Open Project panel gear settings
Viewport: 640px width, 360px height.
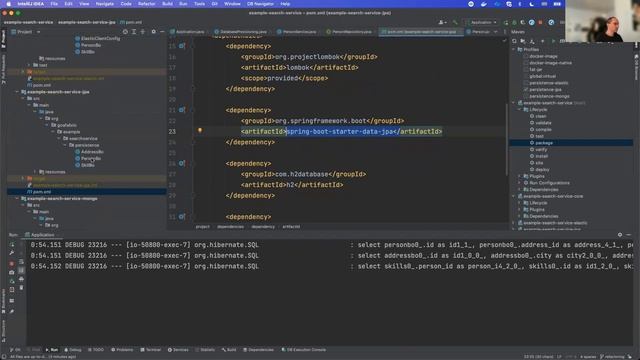pyautogui.click(x=153, y=31)
